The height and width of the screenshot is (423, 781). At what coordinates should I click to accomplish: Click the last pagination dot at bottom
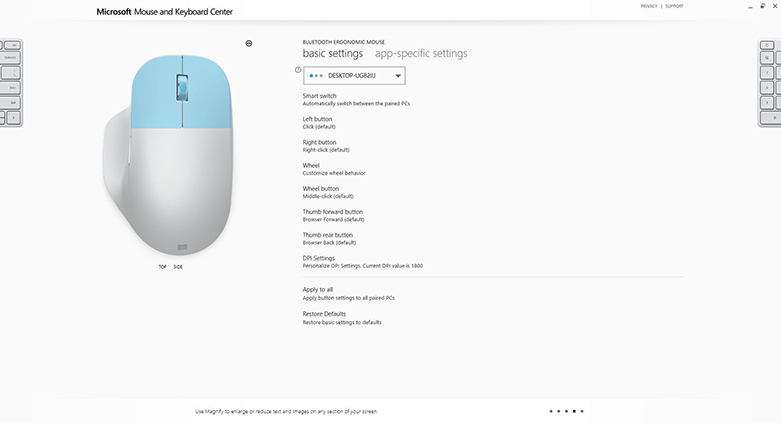pyautogui.click(x=582, y=412)
